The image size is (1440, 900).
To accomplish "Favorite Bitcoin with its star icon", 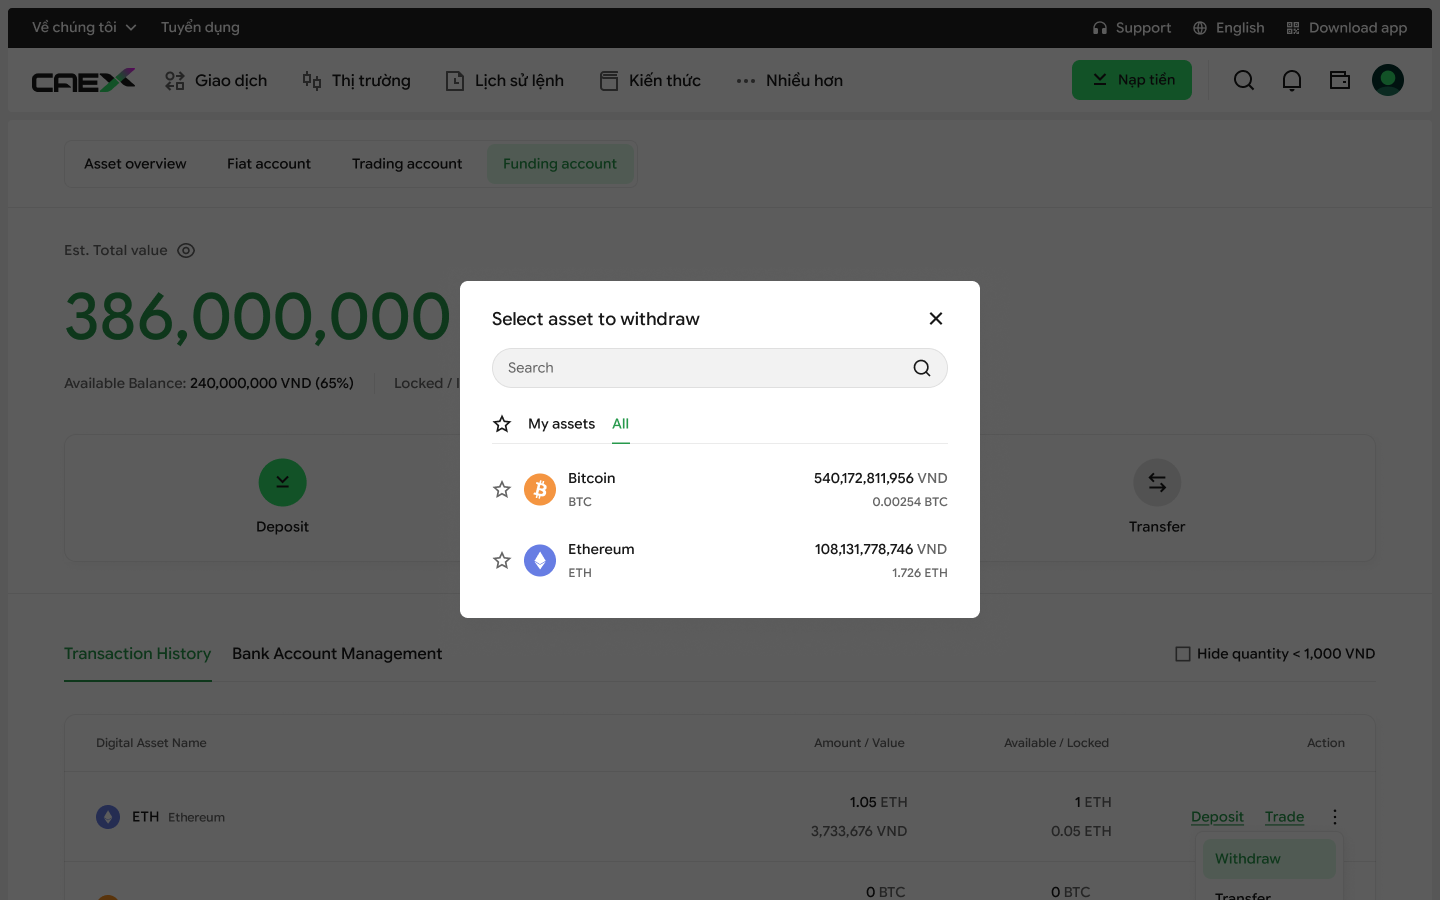I will point(502,489).
